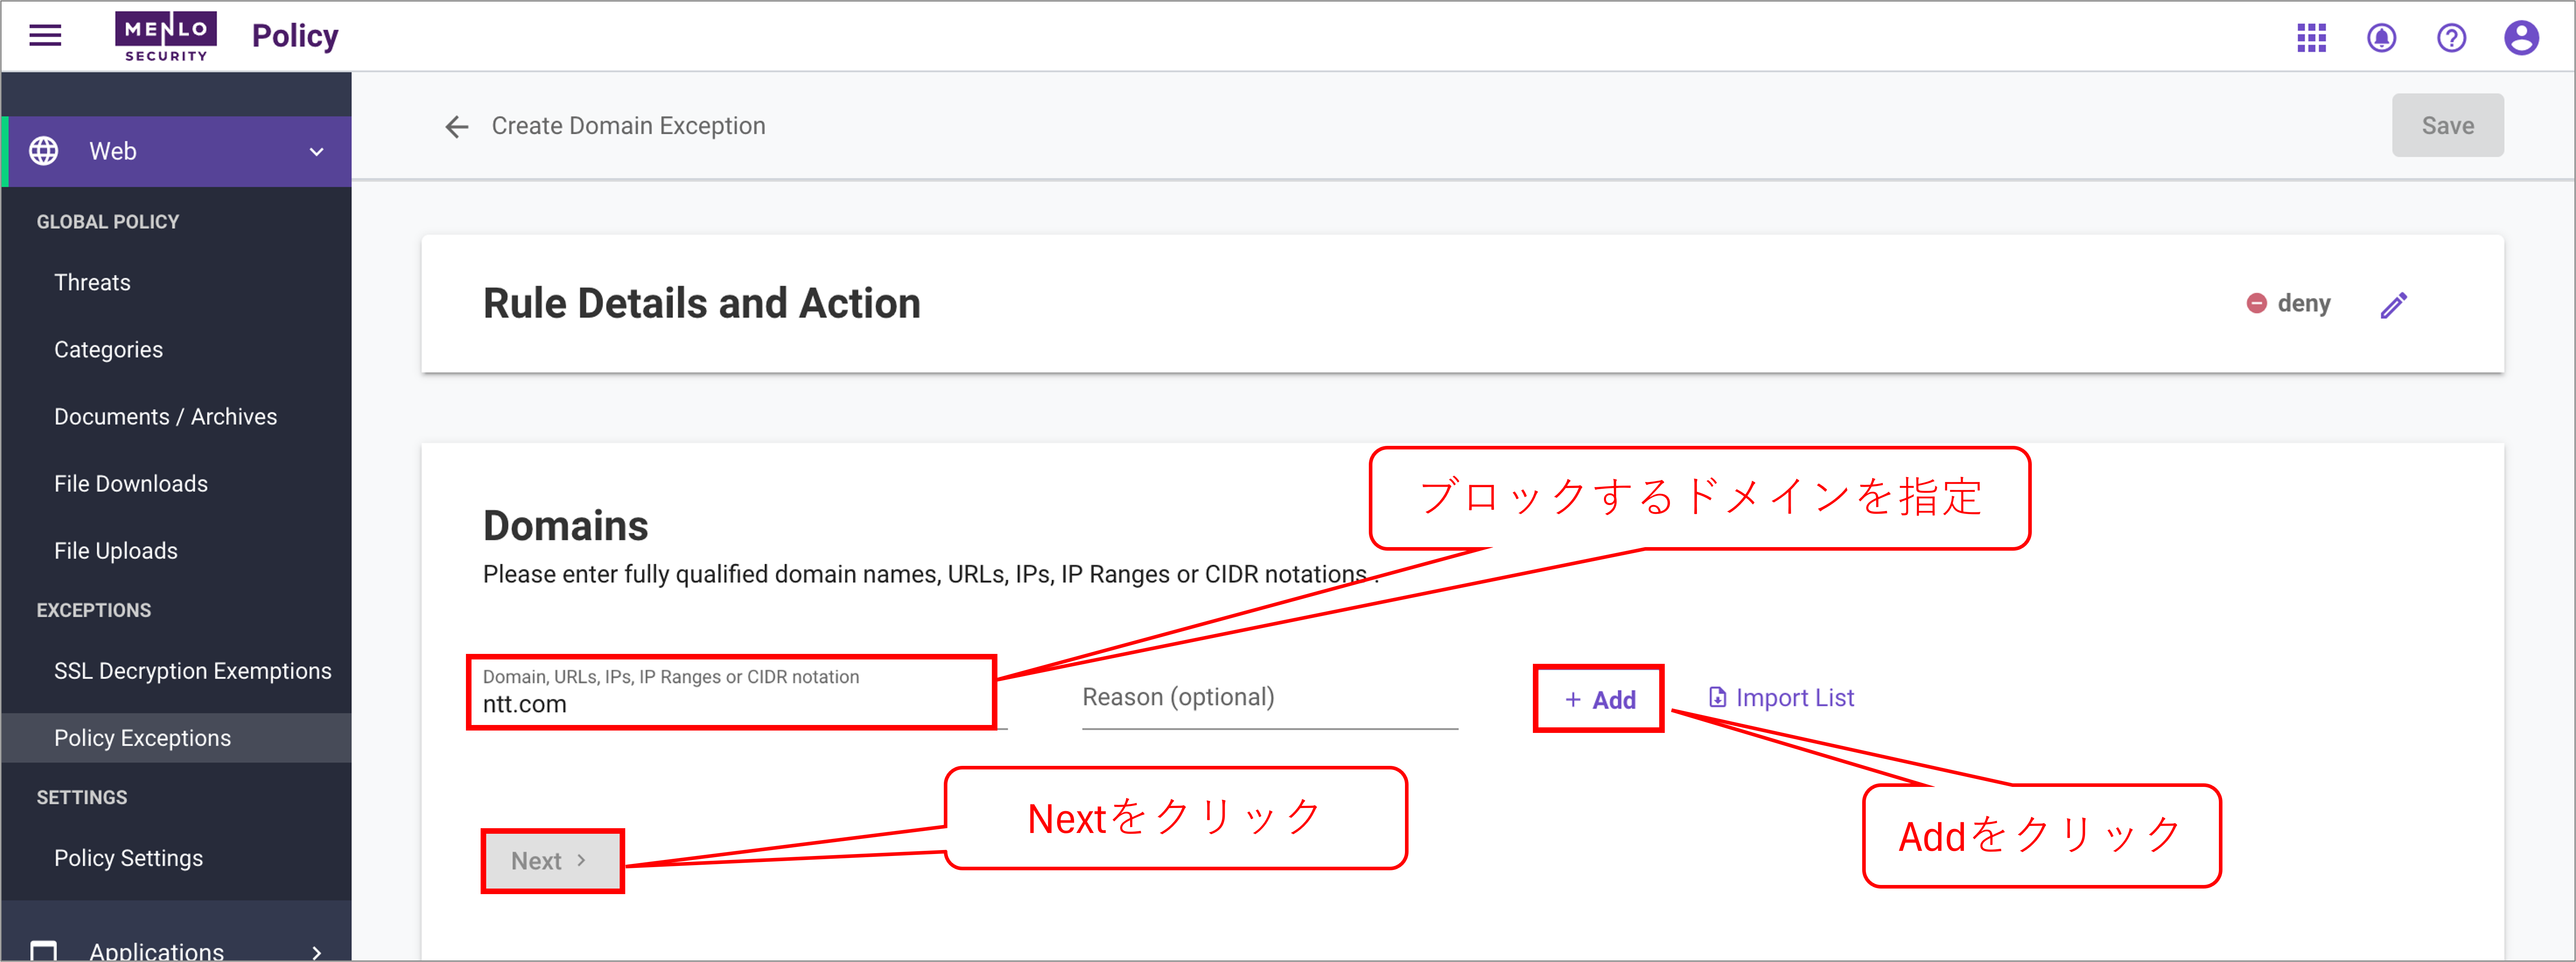Collapse the Web section chevron
The width and height of the screenshot is (2576, 962).
click(x=316, y=152)
